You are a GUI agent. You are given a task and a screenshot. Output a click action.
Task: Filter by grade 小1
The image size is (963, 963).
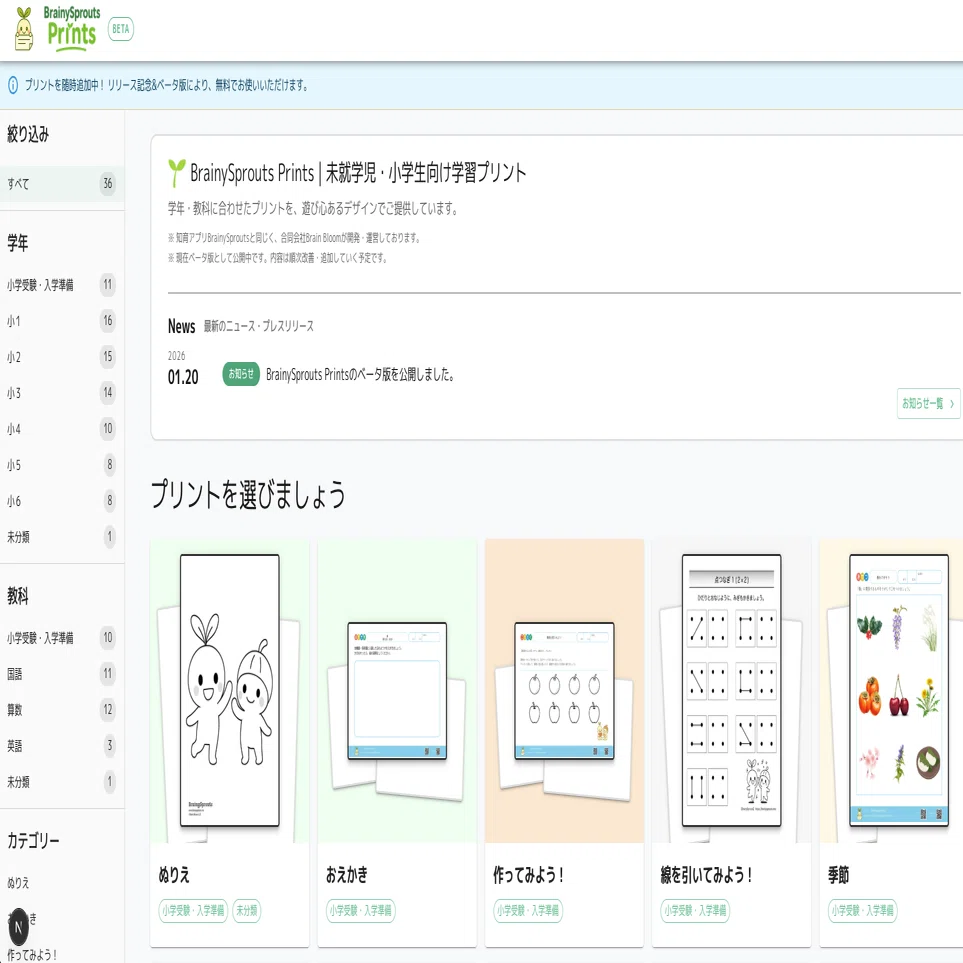(62, 321)
